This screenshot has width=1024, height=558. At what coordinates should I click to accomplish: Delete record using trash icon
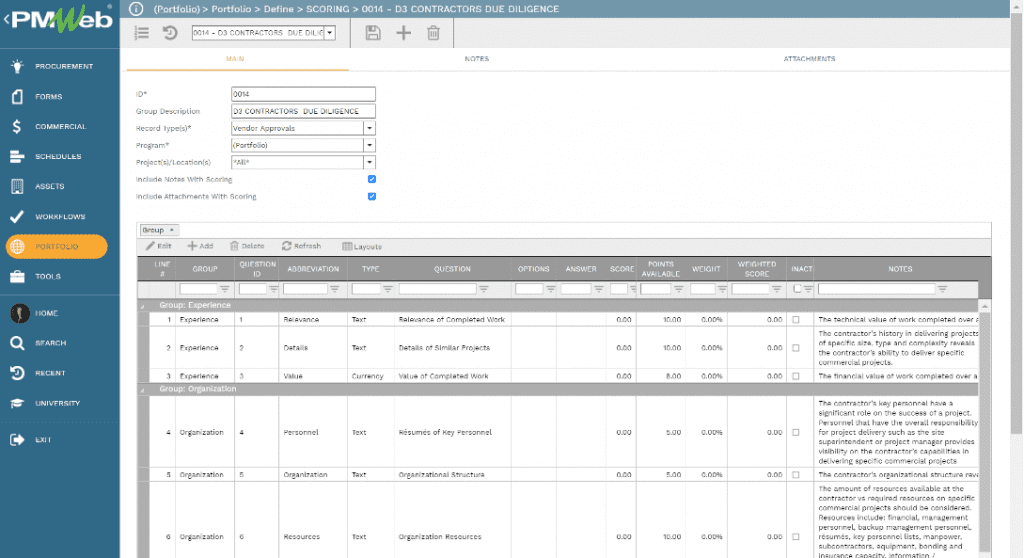pos(433,33)
